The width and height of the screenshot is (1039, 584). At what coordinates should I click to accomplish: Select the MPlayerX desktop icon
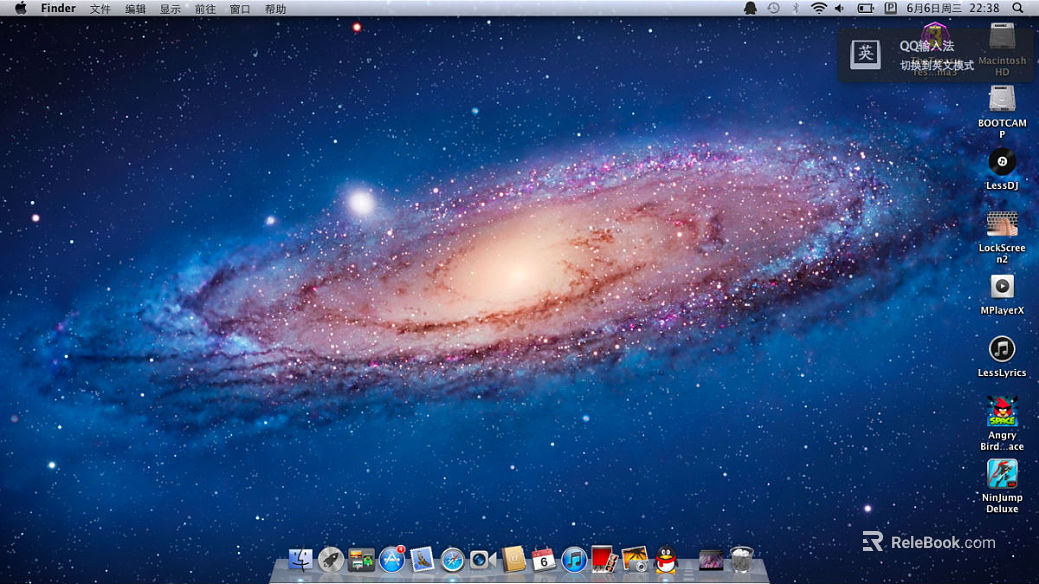(x=1001, y=287)
